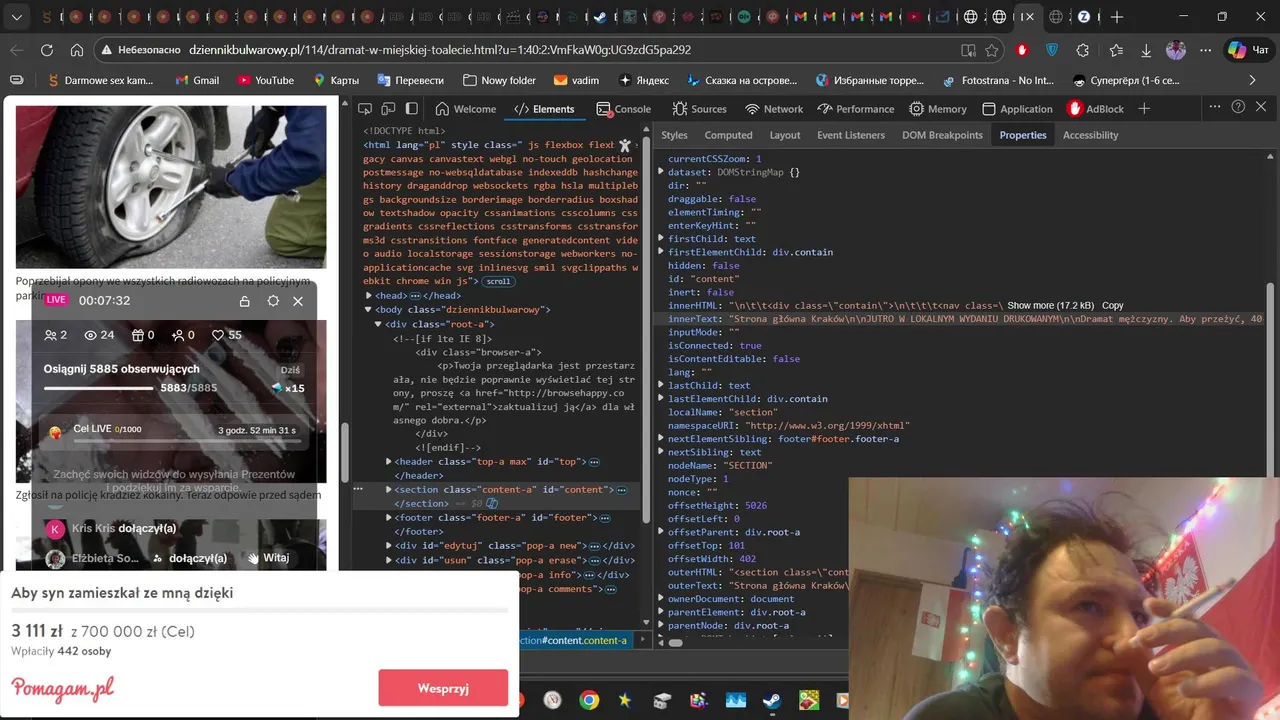Open new browser tab plus button
The height and width of the screenshot is (720, 1280).
tap(1117, 17)
